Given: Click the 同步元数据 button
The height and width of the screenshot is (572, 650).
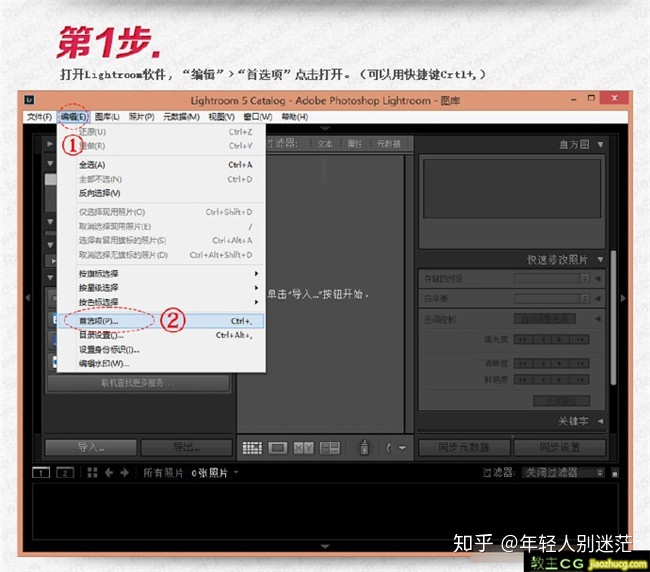Looking at the screenshot, I should tap(464, 448).
